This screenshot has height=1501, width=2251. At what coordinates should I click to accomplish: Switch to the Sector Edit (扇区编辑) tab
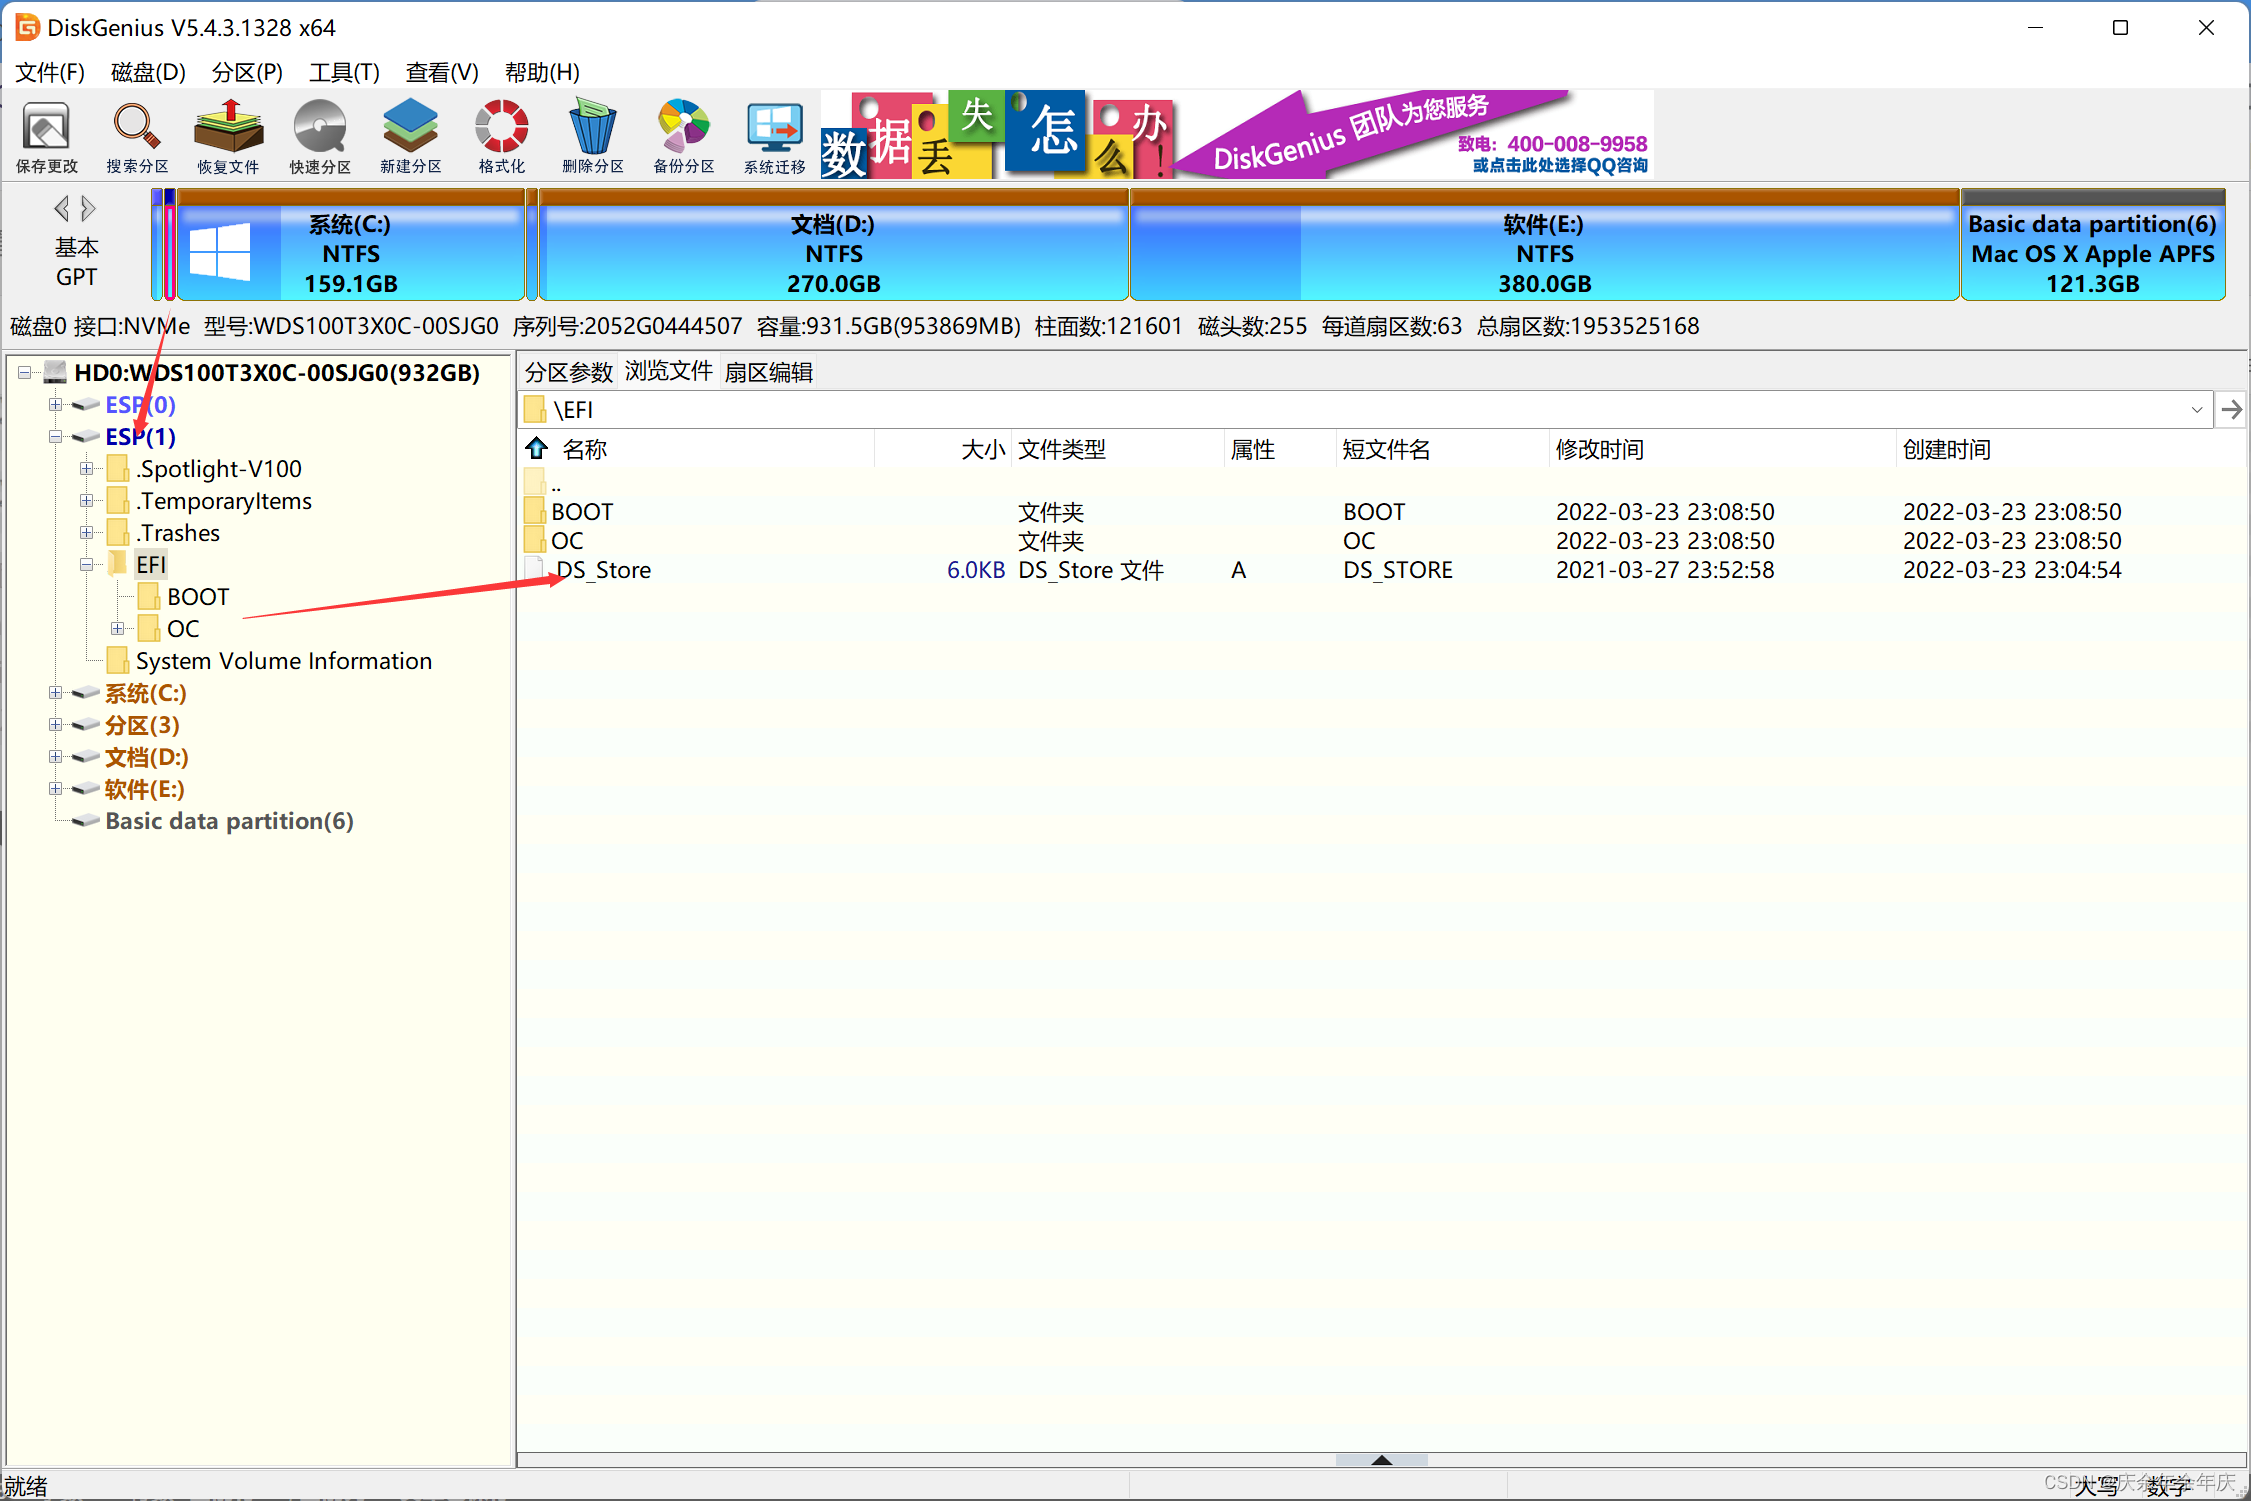[x=768, y=372]
